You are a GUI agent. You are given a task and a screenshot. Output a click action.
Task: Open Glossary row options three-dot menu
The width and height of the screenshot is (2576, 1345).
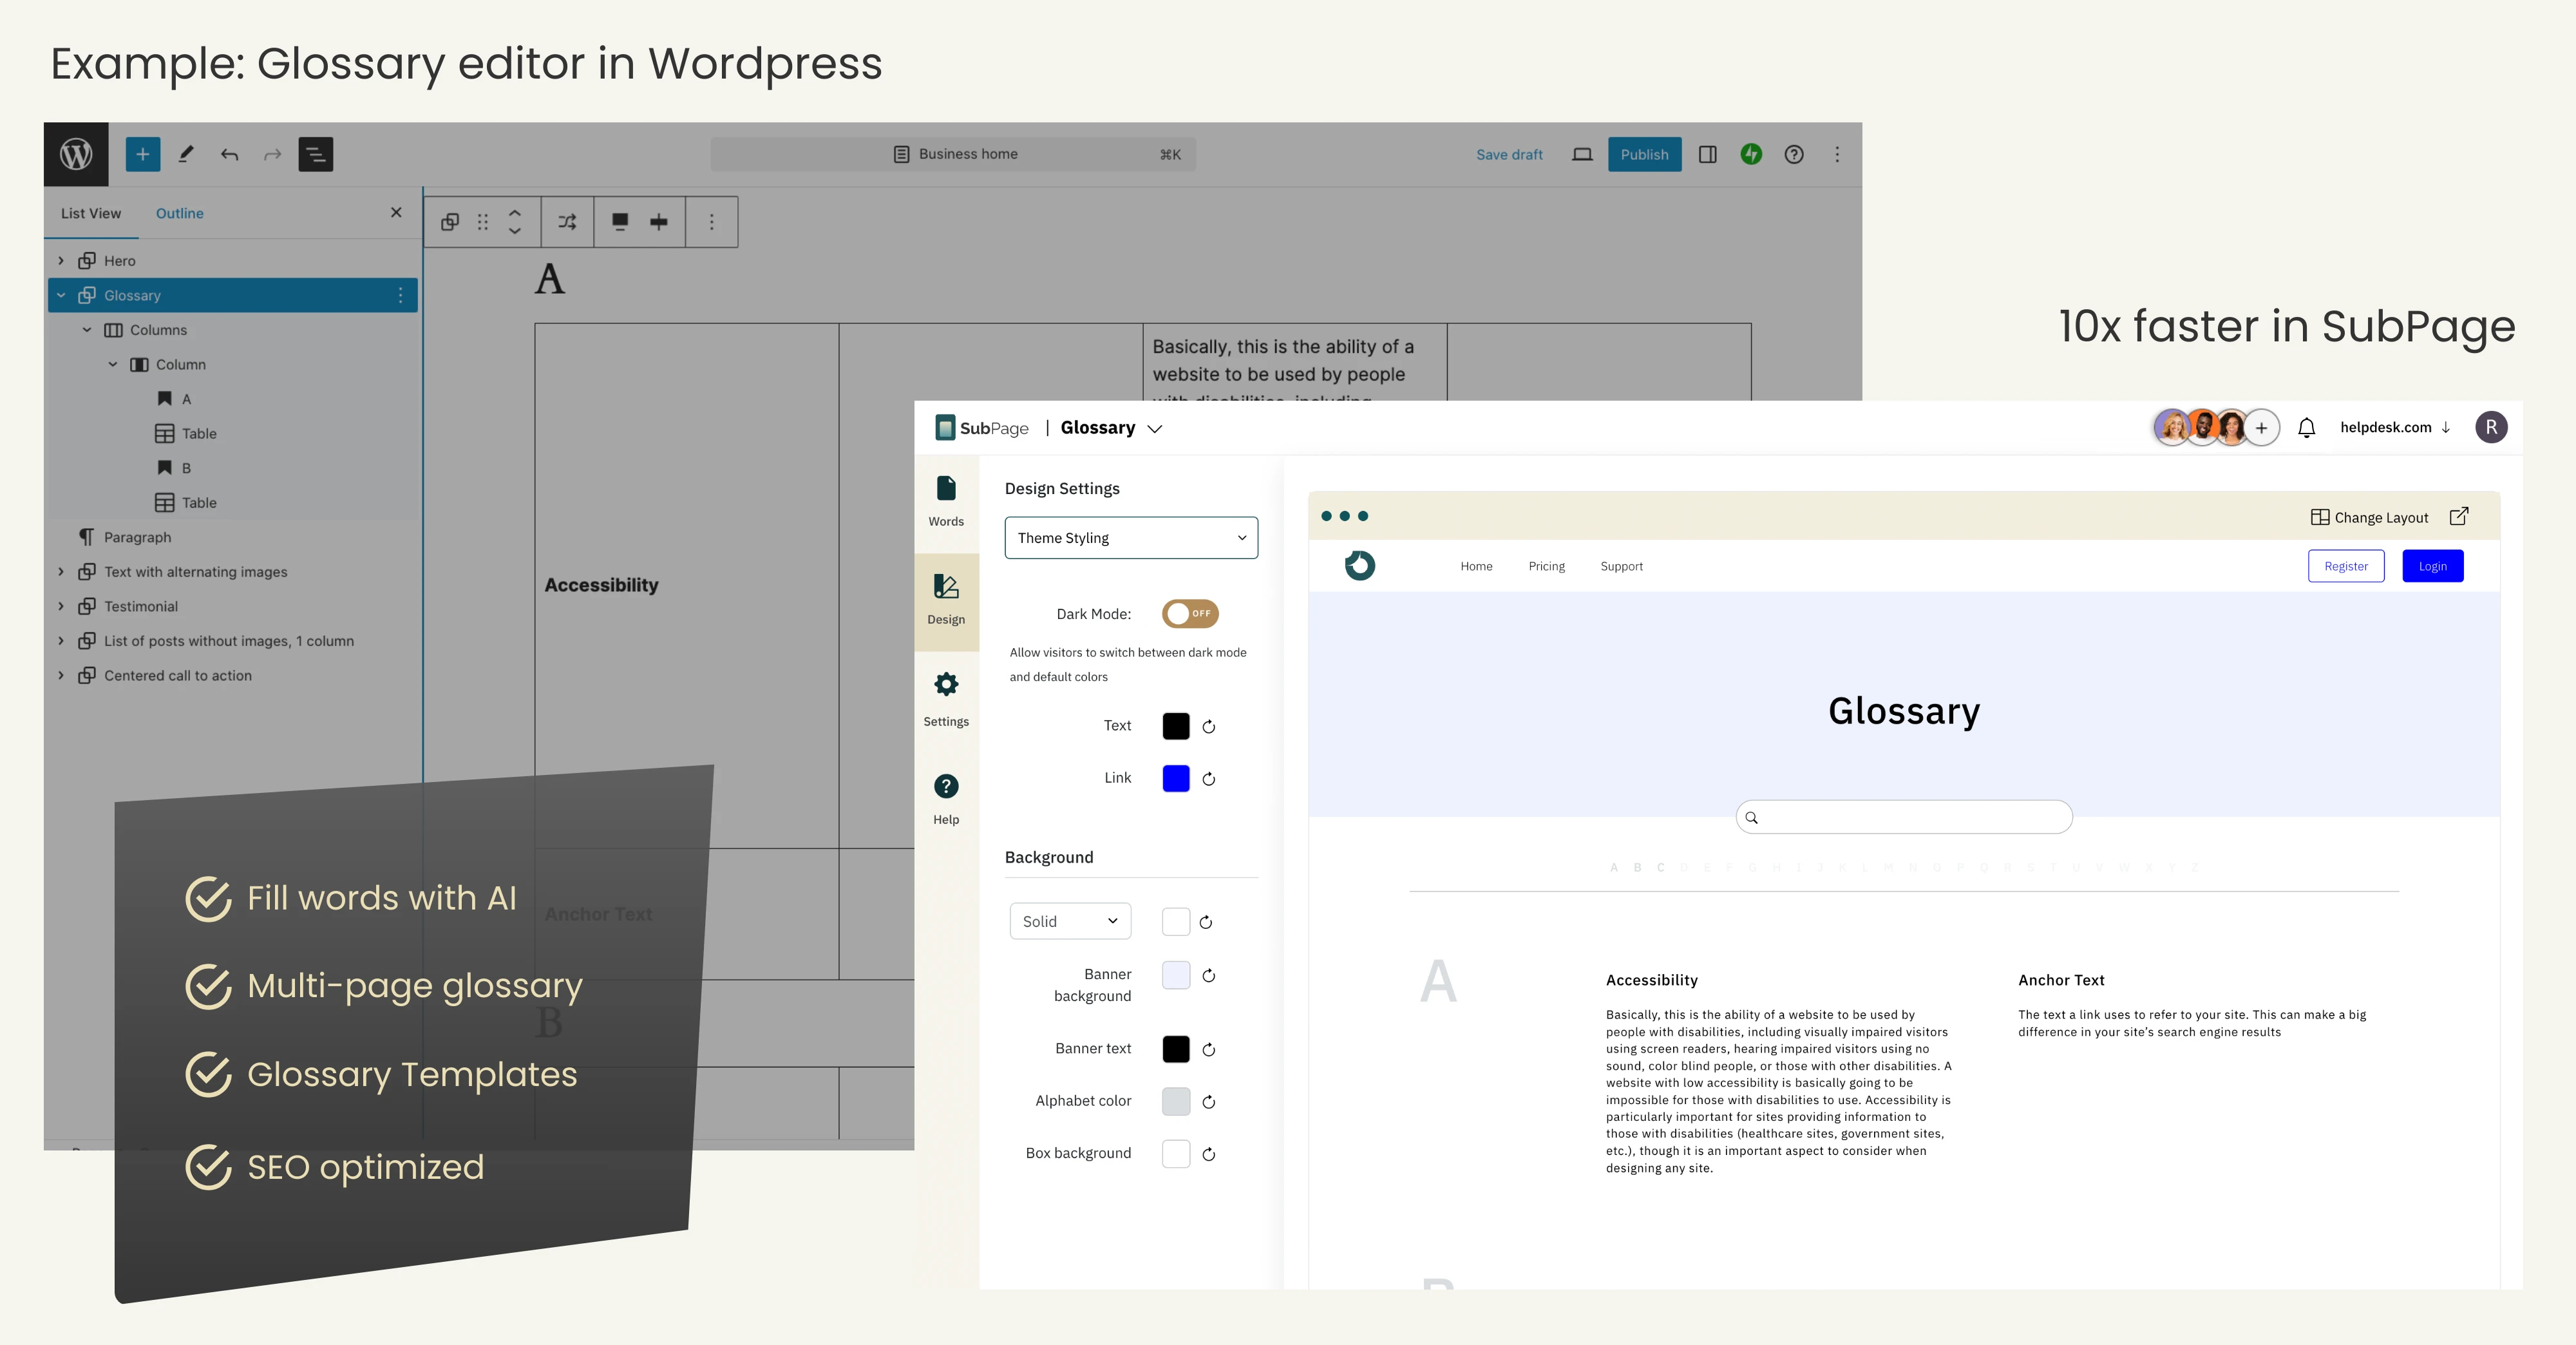click(400, 295)
